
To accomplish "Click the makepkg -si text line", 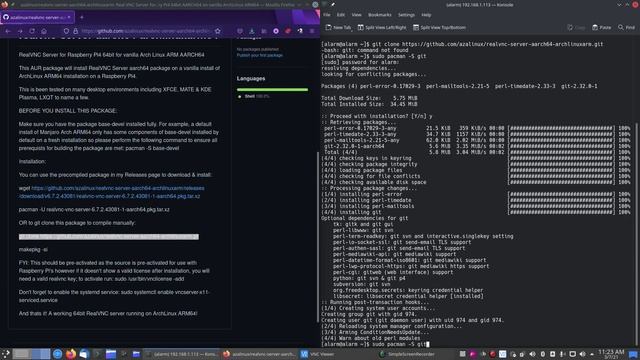I will (x=33, y=249).
